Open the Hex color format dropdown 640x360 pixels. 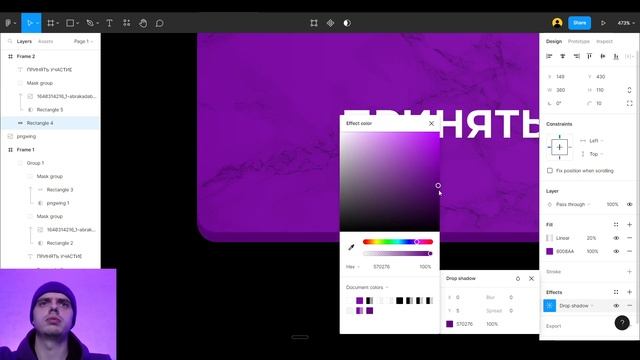[353, 267]
